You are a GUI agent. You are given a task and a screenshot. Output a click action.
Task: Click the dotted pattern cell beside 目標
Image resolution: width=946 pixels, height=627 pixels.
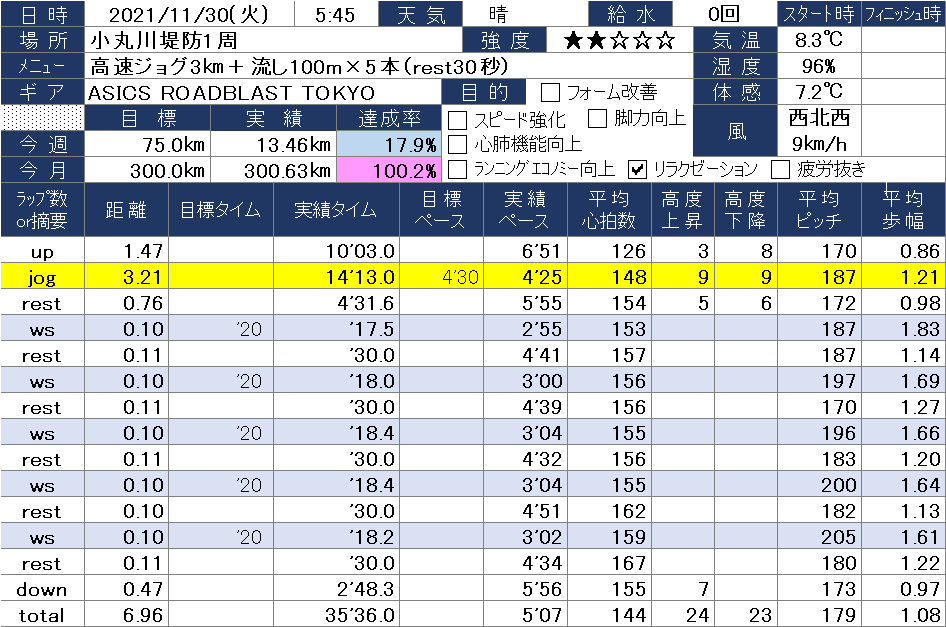43,118
